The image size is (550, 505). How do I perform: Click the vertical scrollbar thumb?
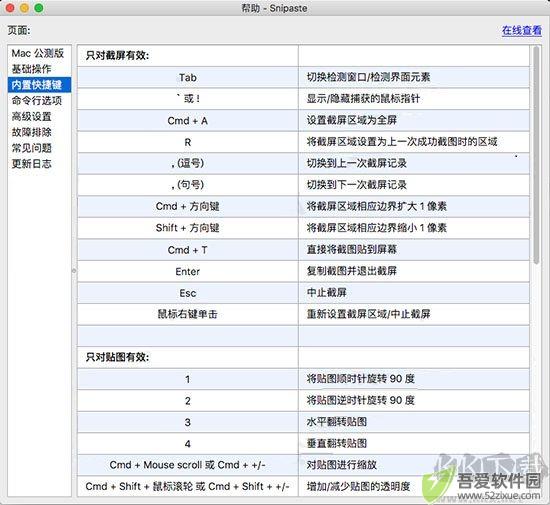pos(536,155)
